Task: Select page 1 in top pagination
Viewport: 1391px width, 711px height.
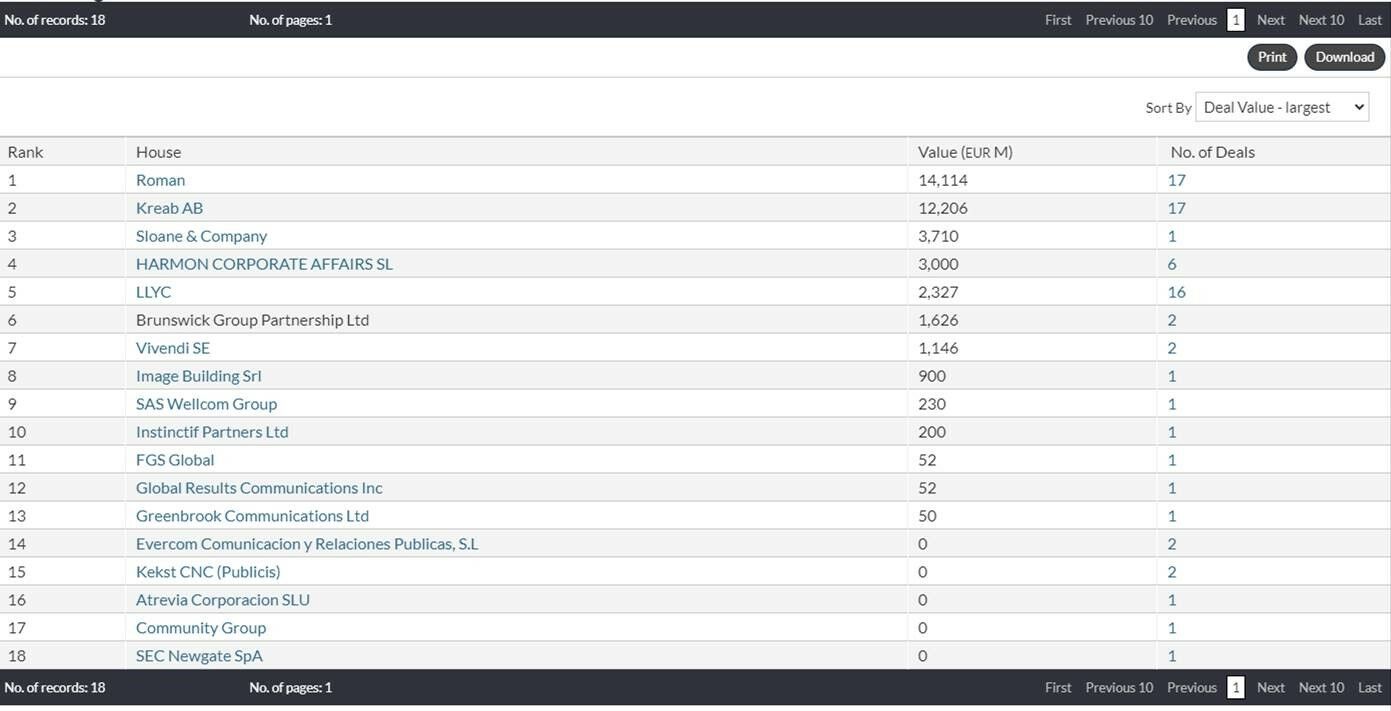Action: coord(1236,20)
